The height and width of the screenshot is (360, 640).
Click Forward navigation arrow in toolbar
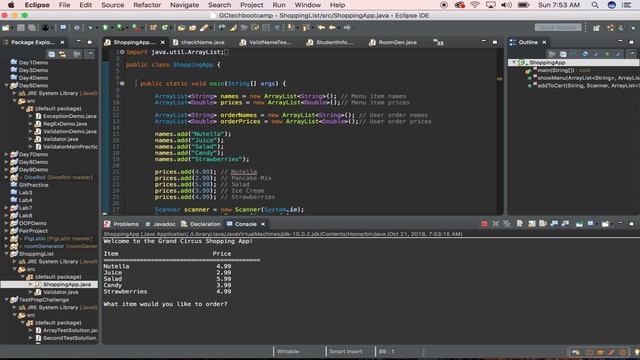pyautogui.click(x=347, y=27)
